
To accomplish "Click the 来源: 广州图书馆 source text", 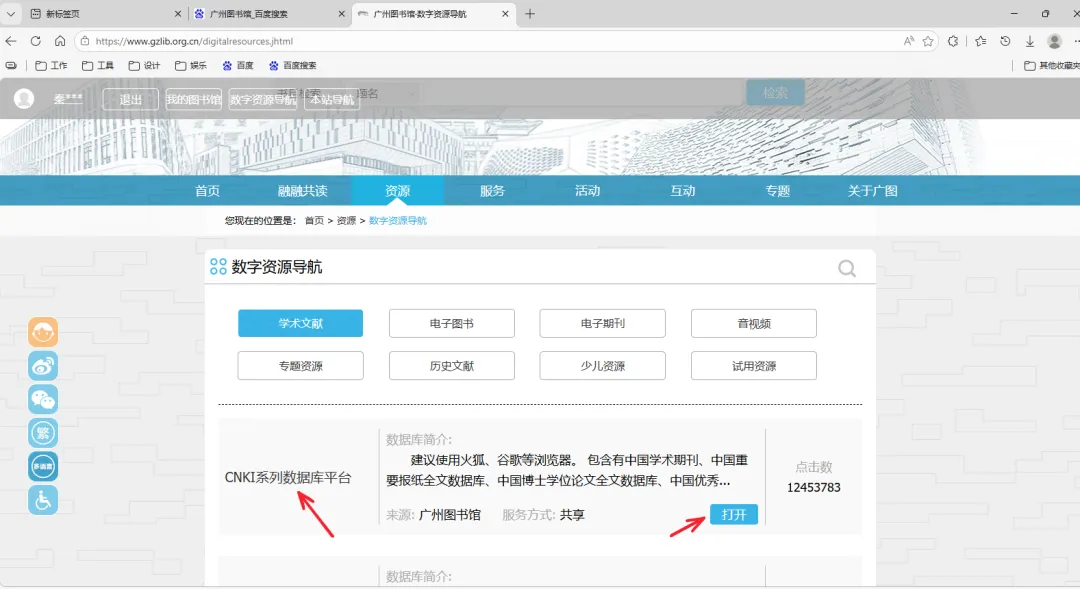I will tap(433, 515).
